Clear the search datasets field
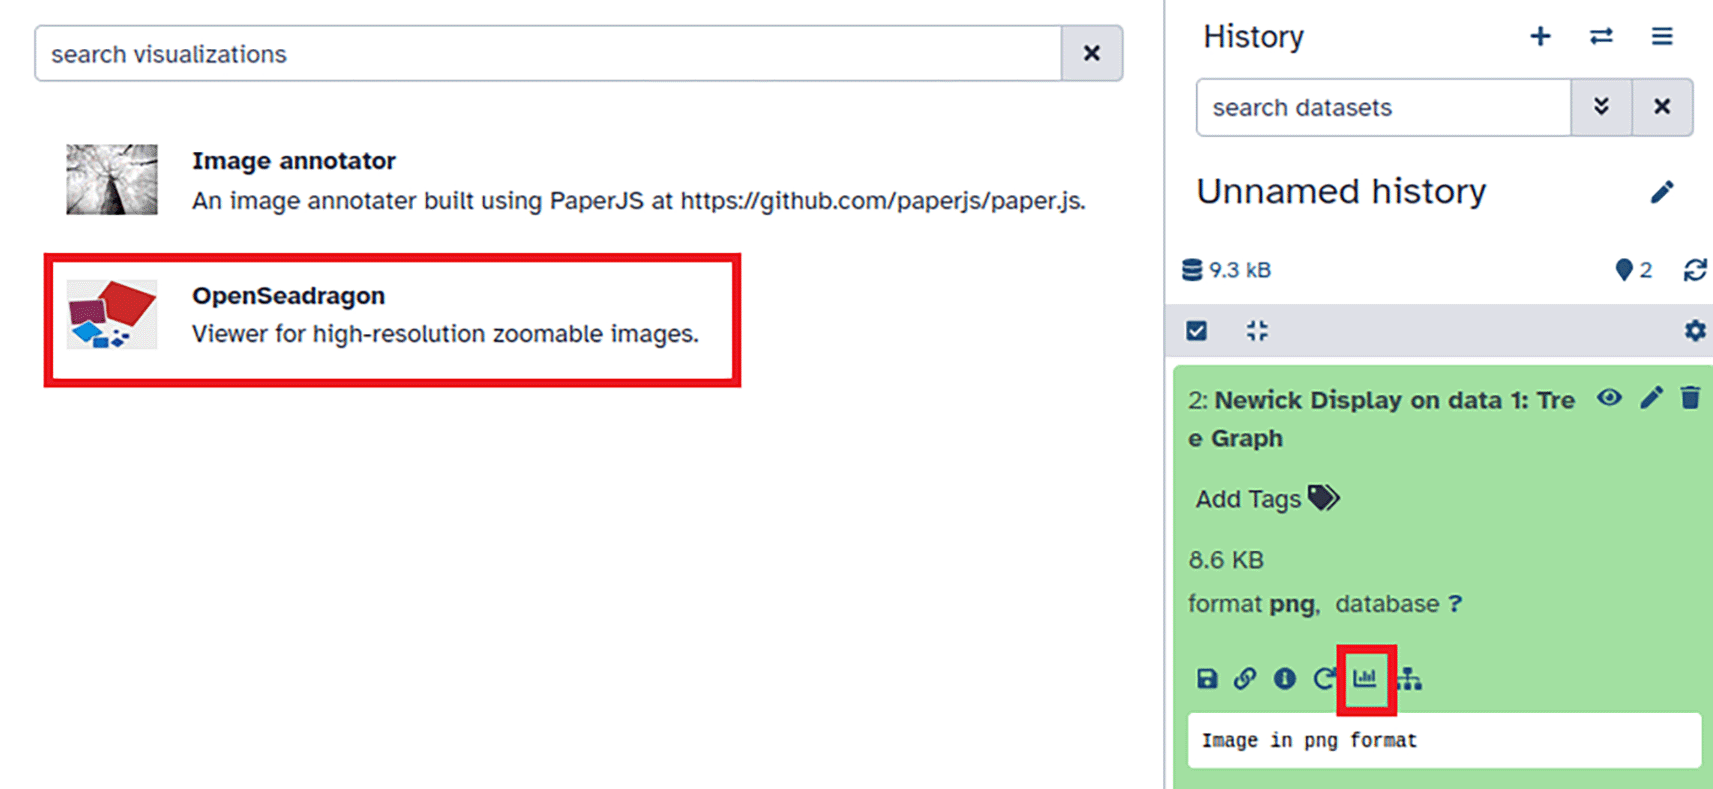The image size is (1713, 789). coord(1662,107)
